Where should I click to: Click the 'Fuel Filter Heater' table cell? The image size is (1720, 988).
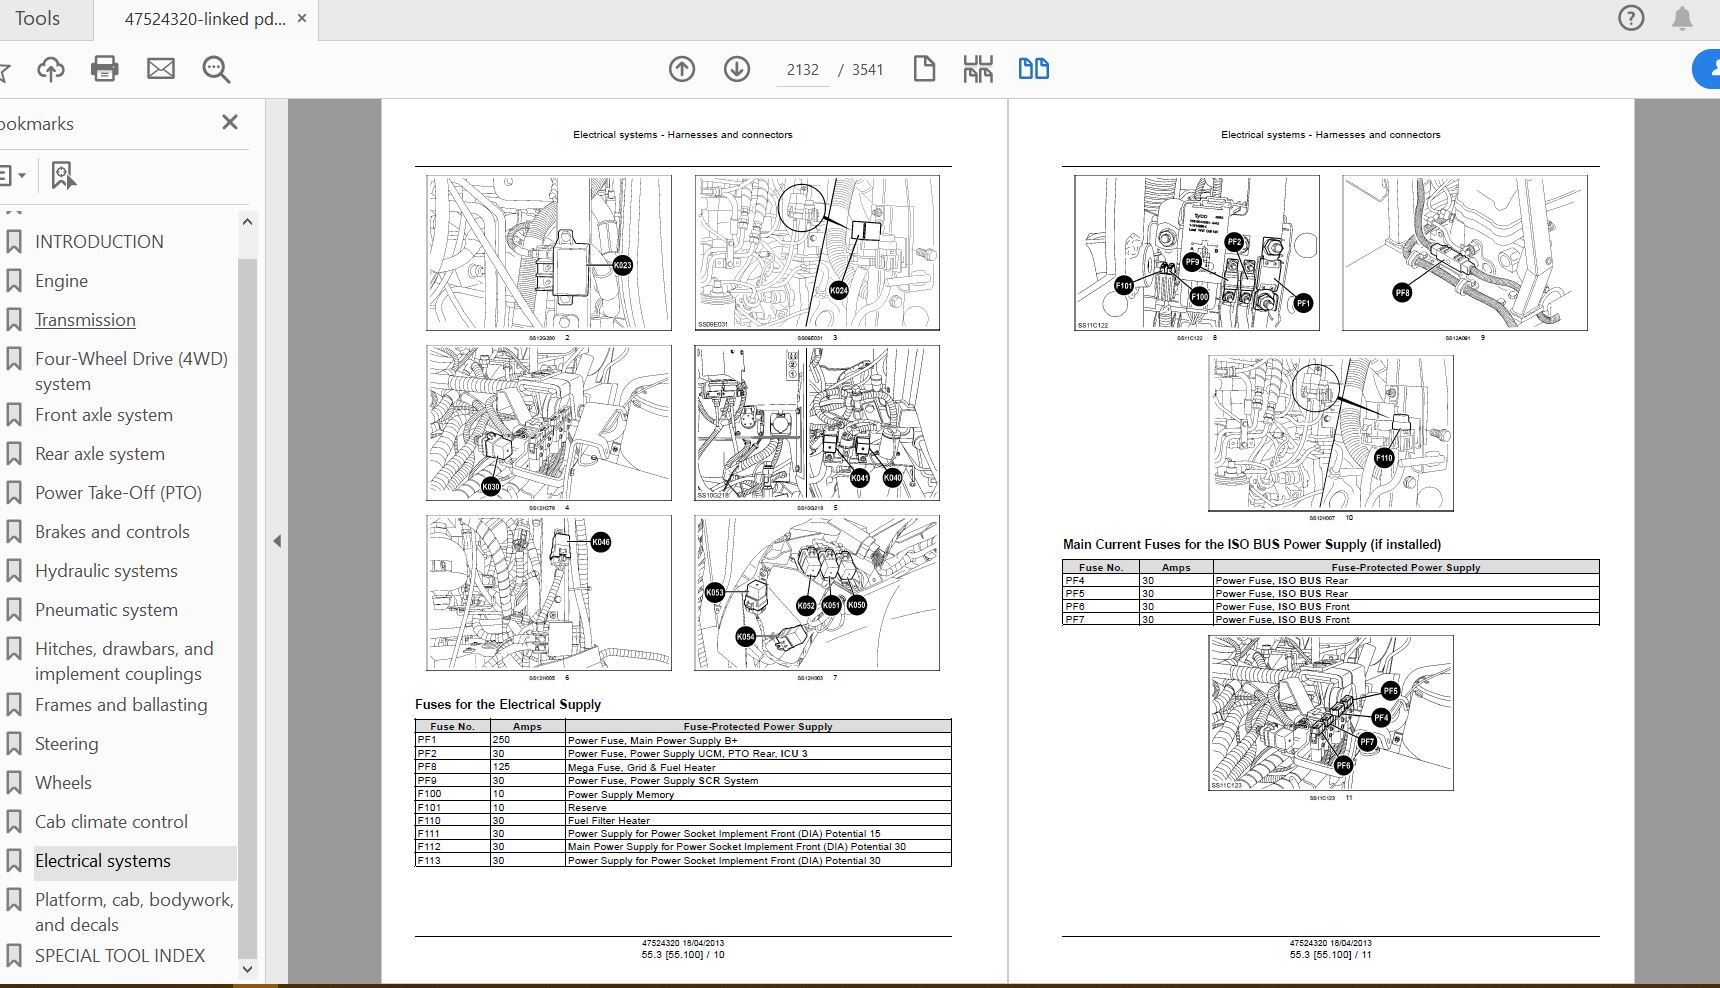(758, 820)
